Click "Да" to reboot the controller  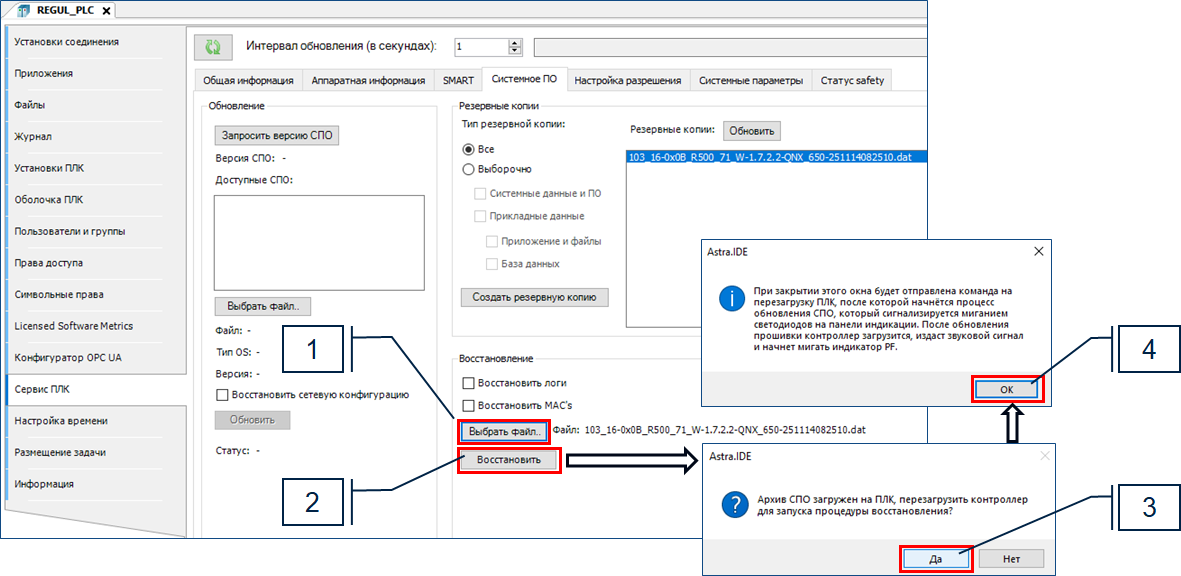click(935, 559)
